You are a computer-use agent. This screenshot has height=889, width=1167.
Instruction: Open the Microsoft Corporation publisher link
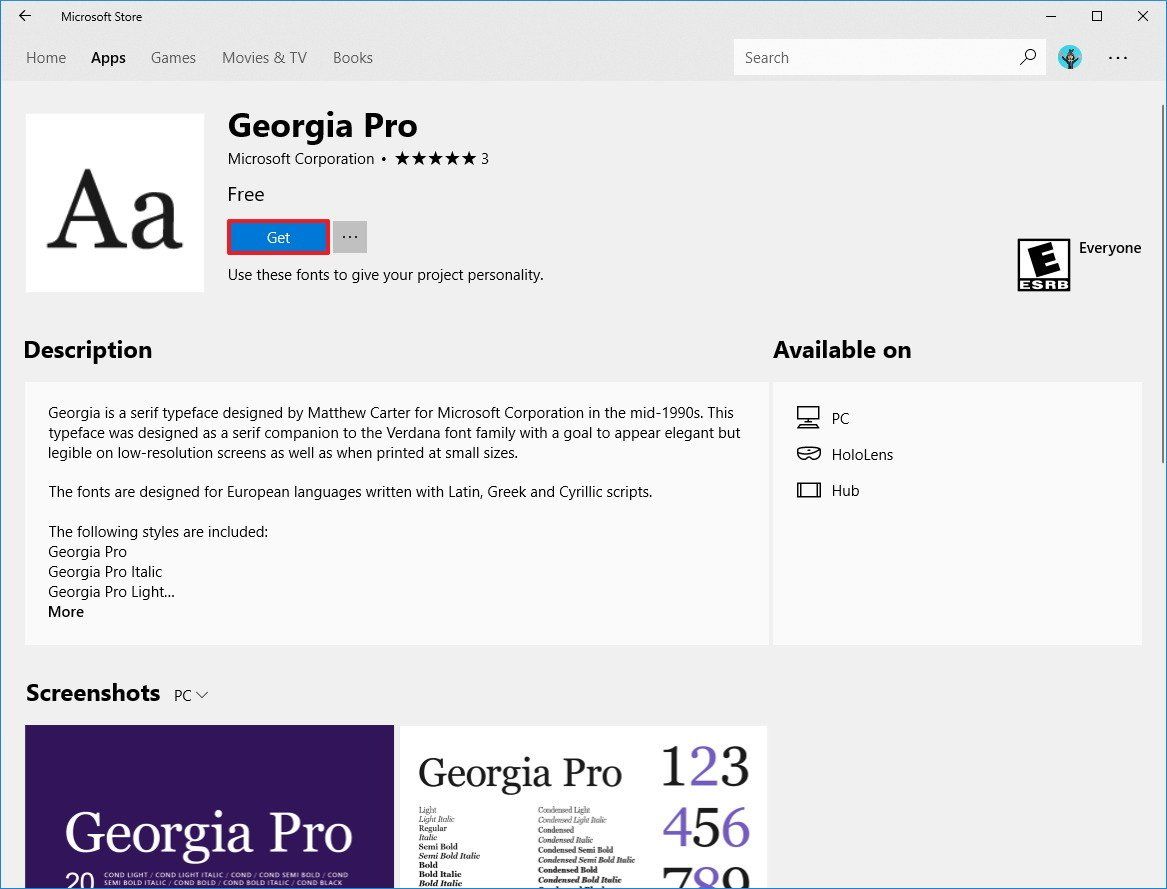coord(300,158)
